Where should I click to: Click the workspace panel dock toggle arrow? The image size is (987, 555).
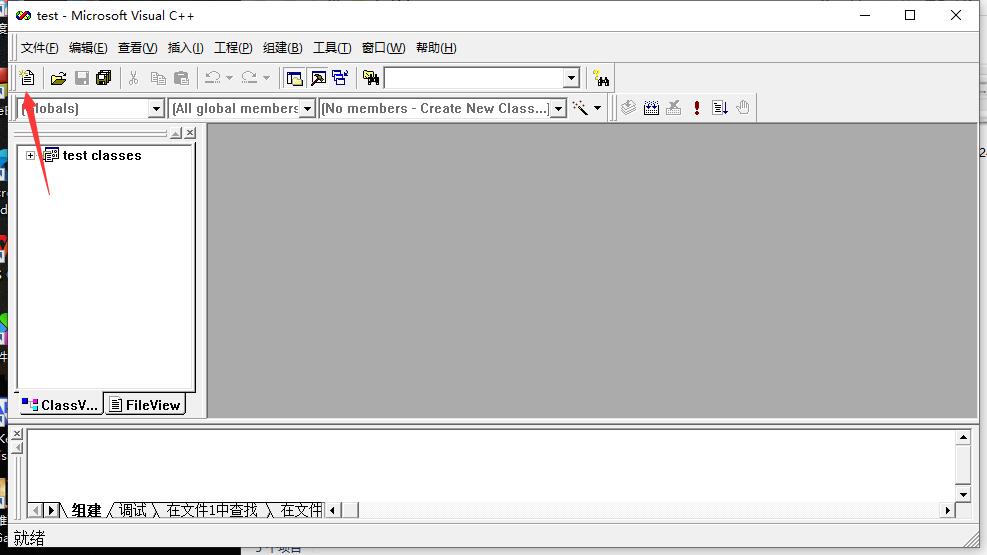pos(176,133)
